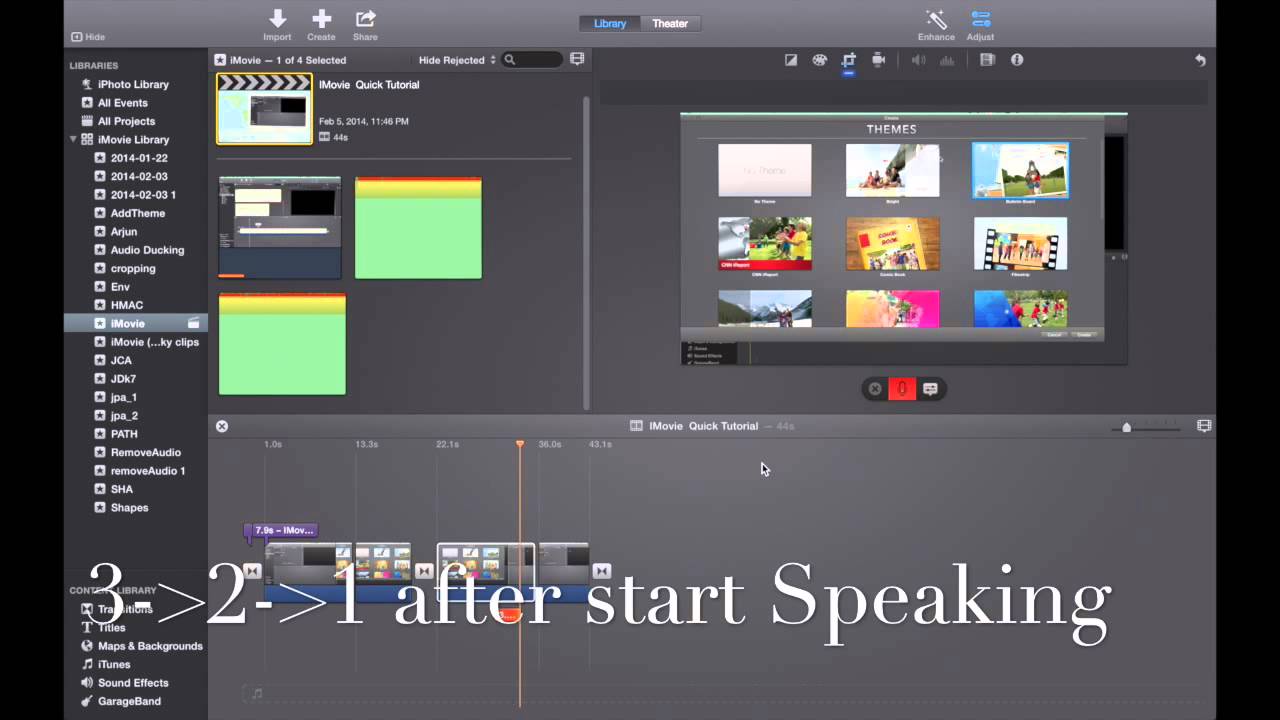The image size is (1280, 720).
Task: Open the stabilization camera tool
Action: [878, 60]
